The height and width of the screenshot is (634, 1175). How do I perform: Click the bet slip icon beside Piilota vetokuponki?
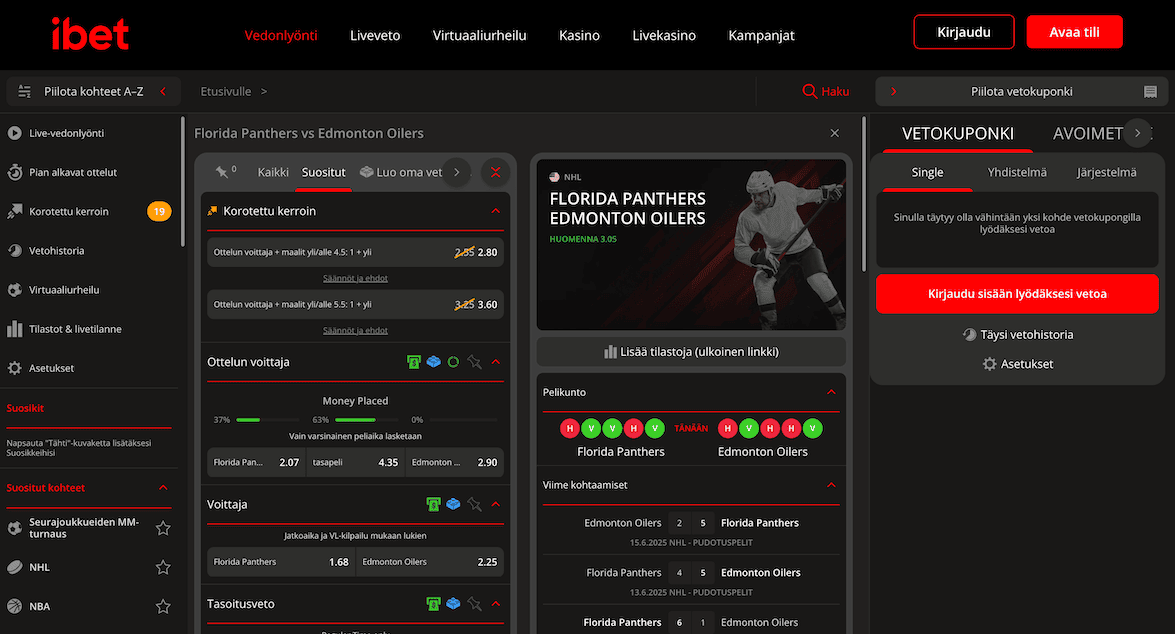pyautogui.click(x=1150, y=91)
